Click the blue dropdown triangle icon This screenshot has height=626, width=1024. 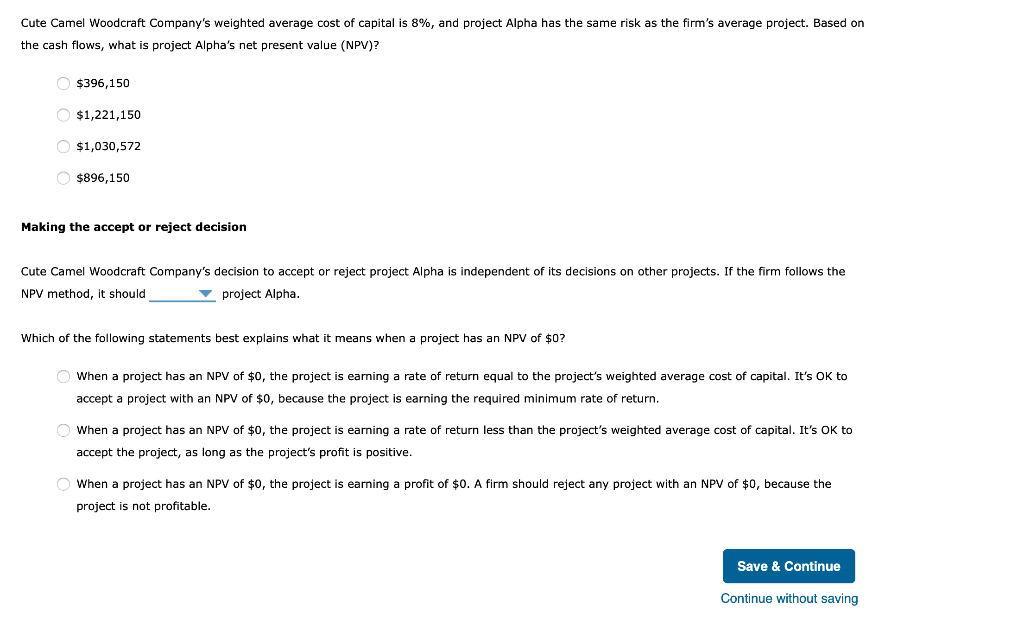207,293
